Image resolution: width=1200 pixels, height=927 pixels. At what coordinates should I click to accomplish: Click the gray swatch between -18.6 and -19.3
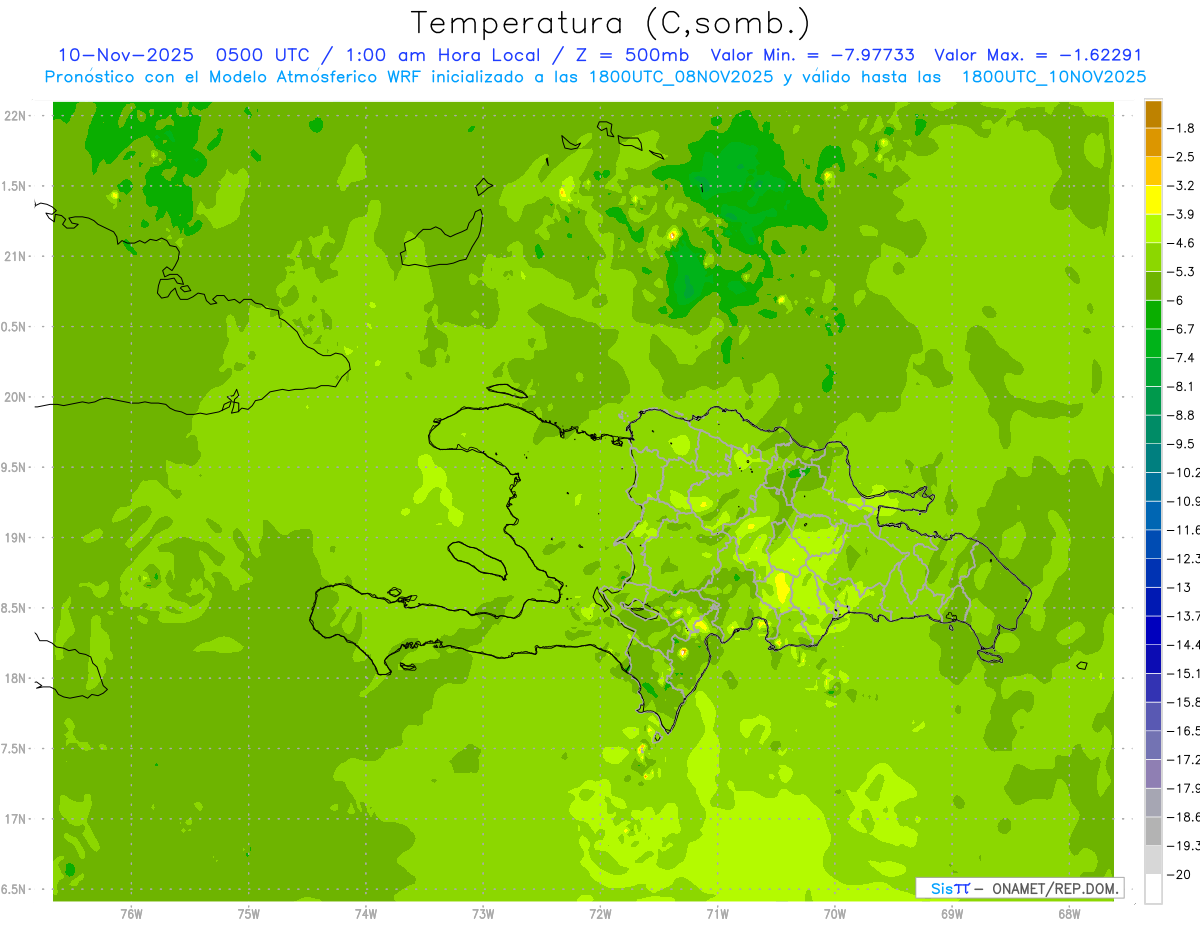(1153, 831)
